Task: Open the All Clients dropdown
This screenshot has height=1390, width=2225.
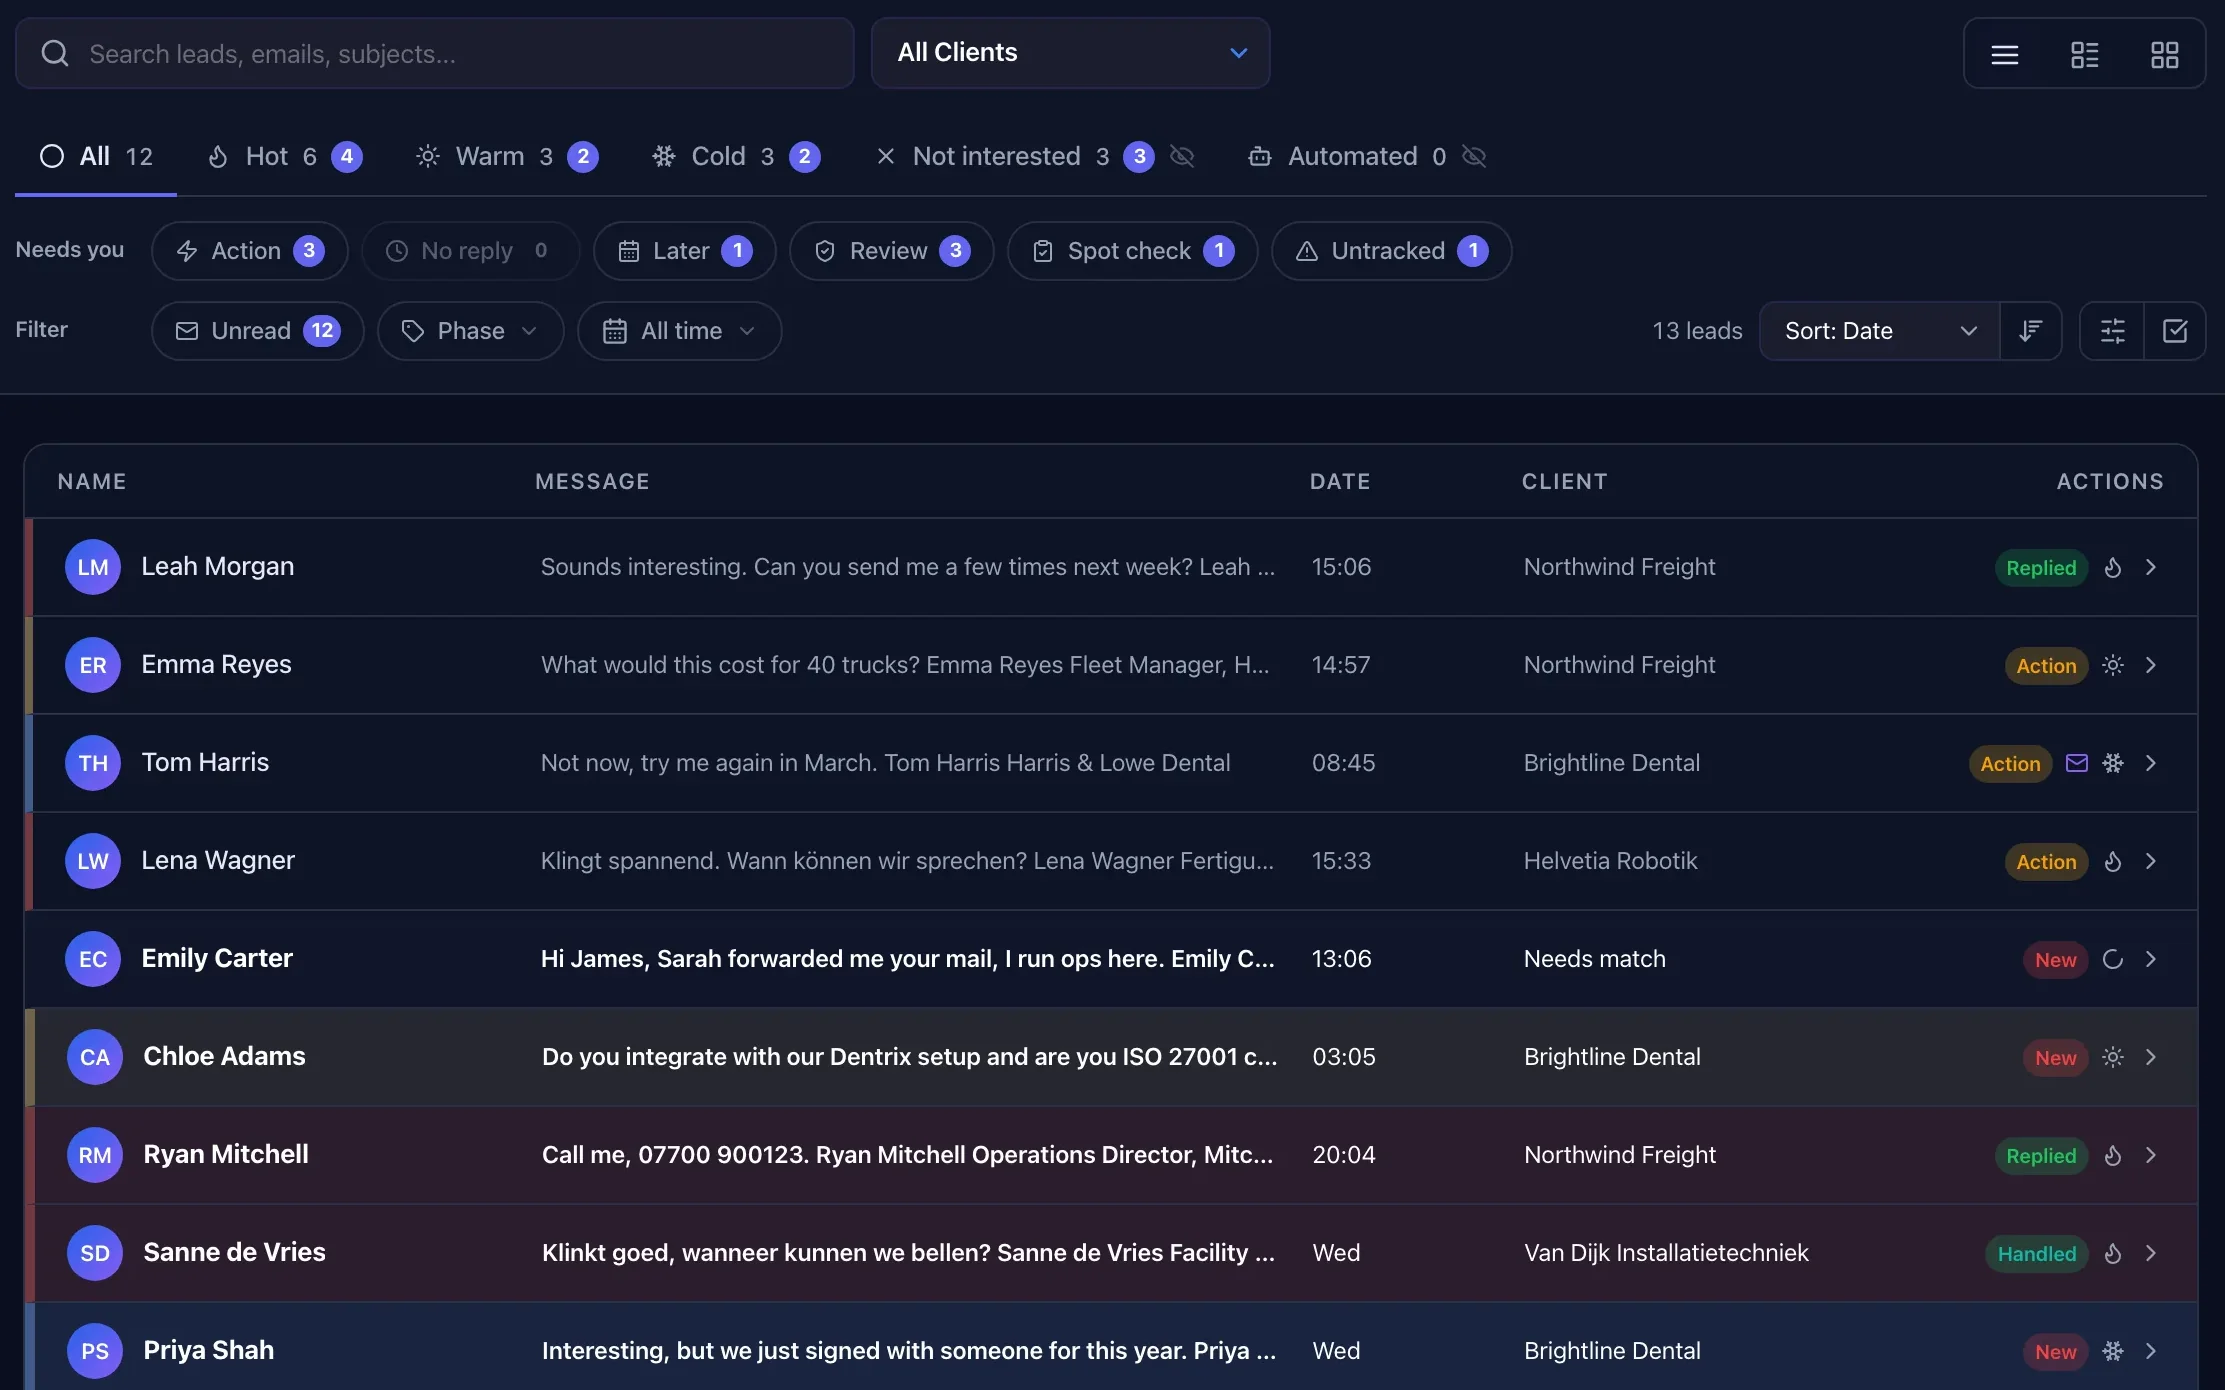Action: (1070, 53)
